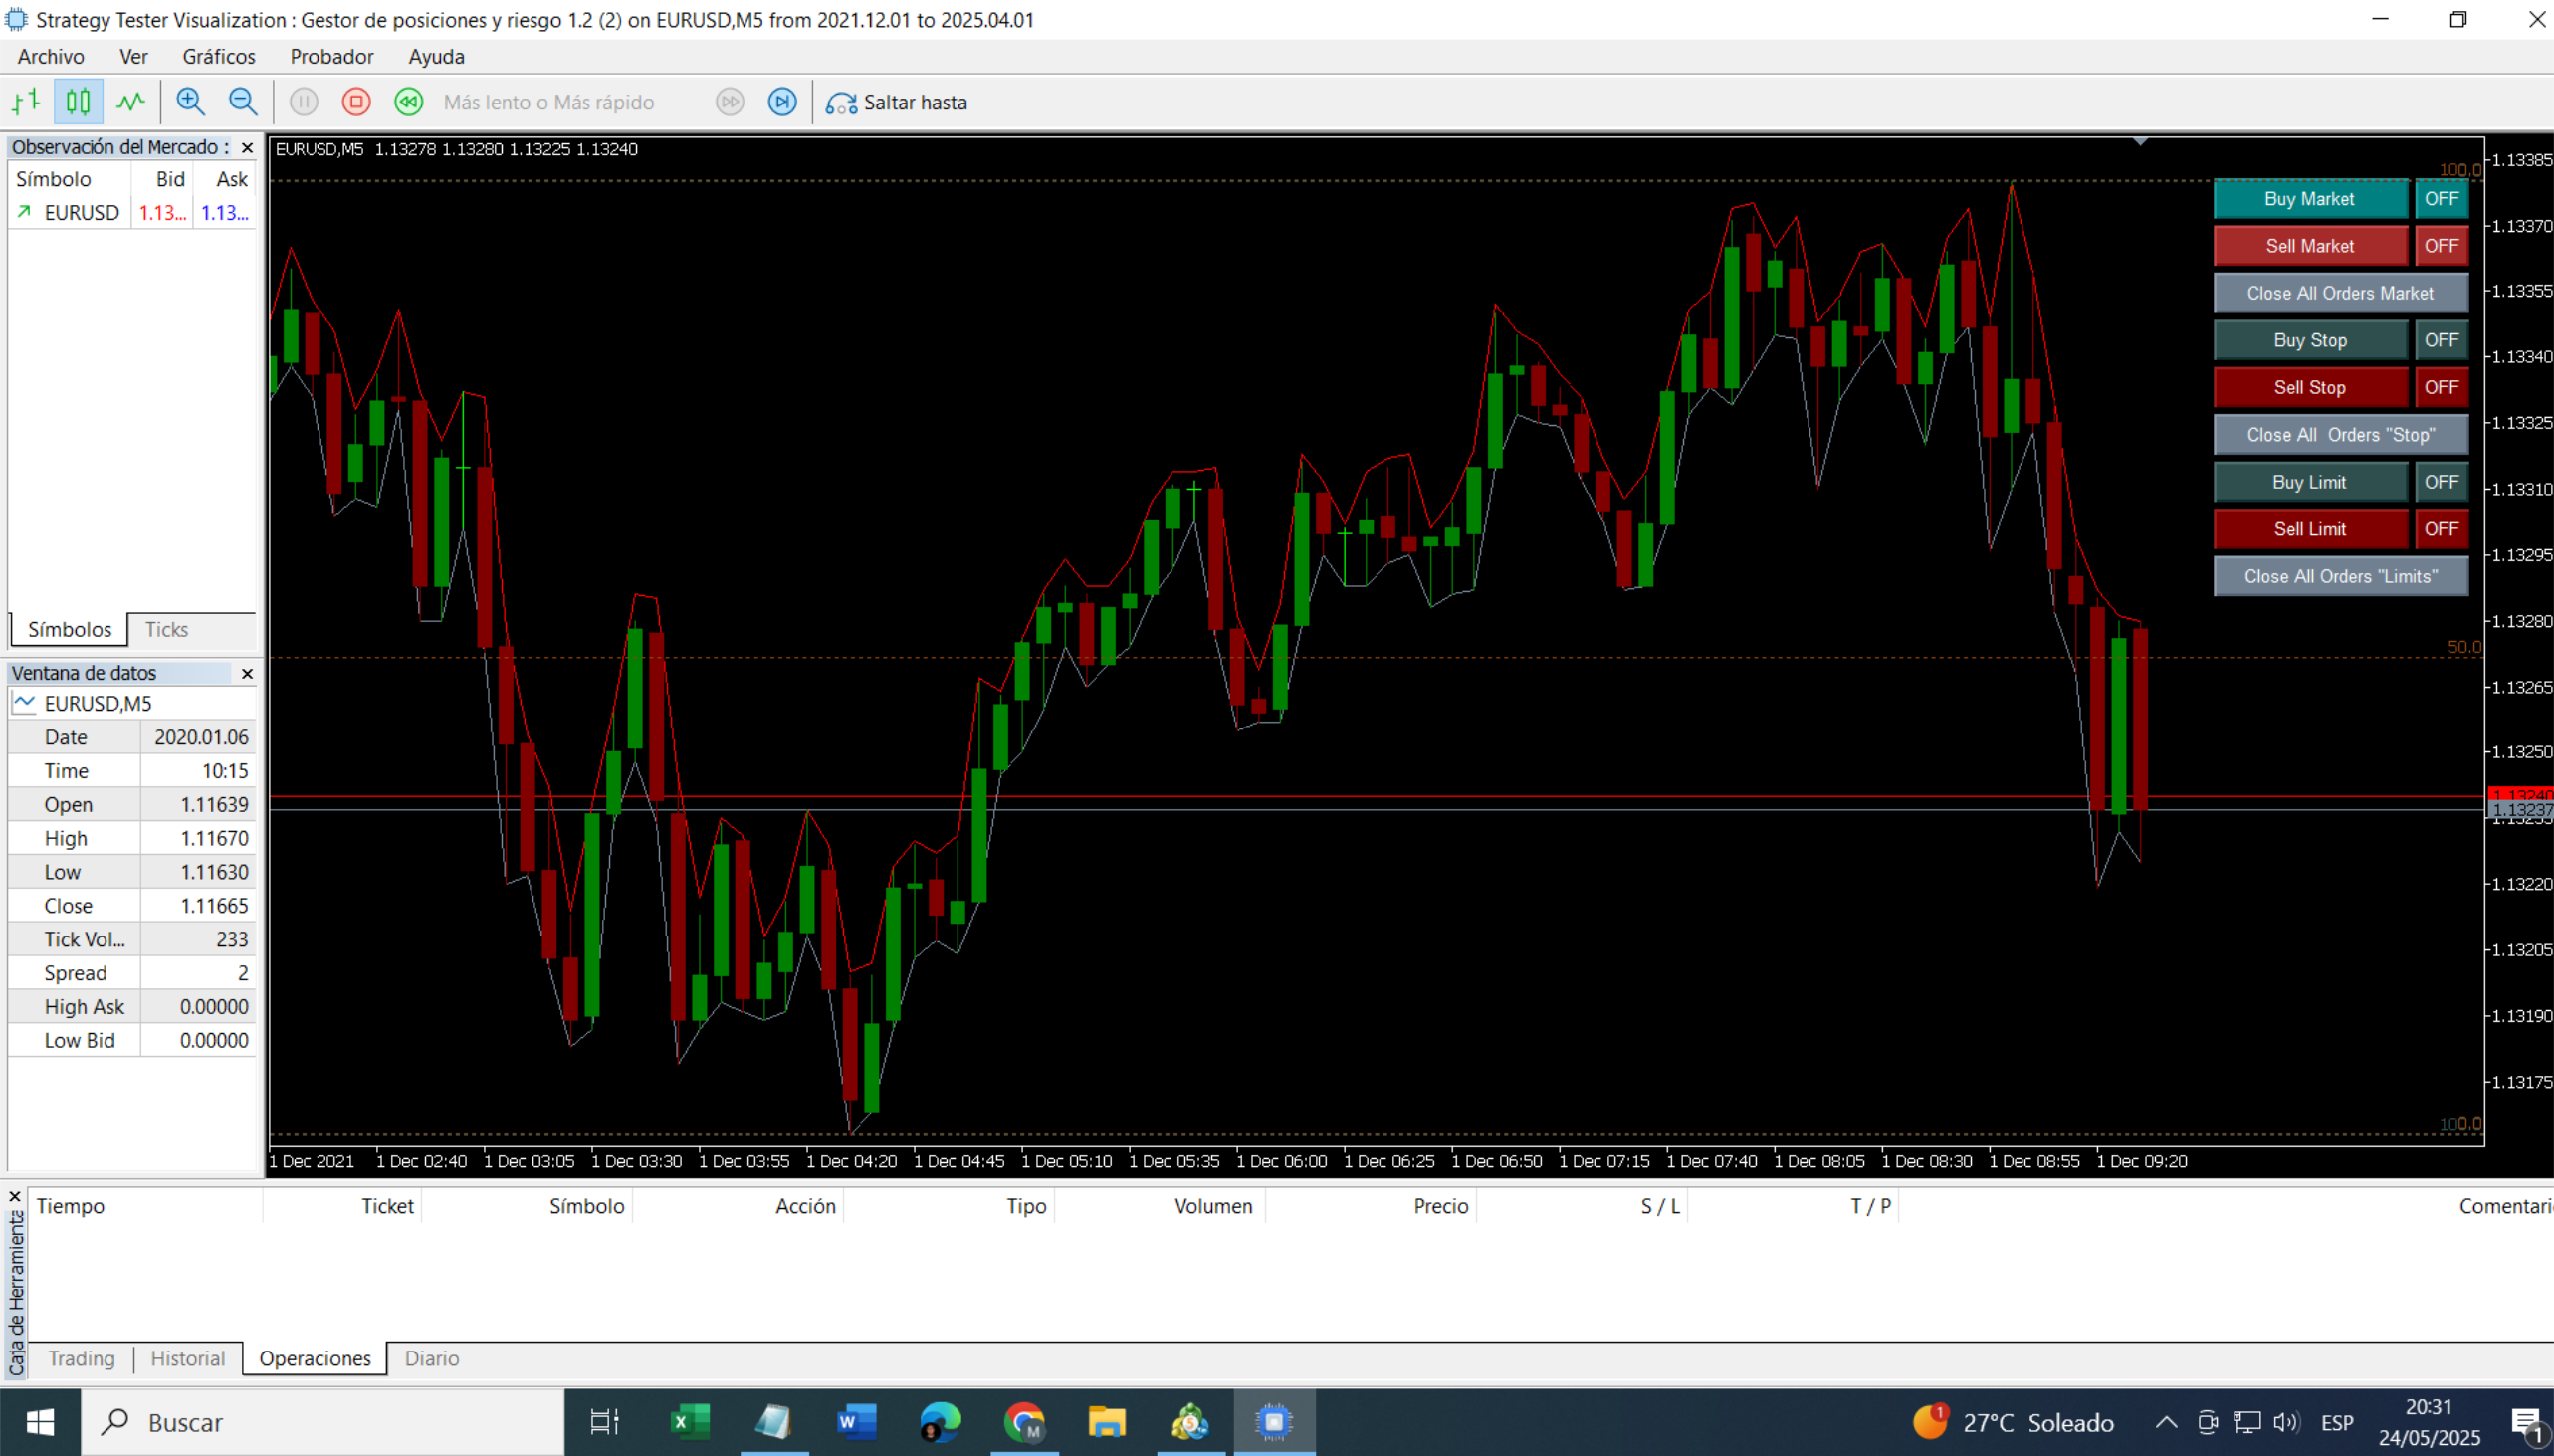The width and height of the screenshot is (2554, 1456).
Task: Switch to the Ticks tab
Action: 166,630
